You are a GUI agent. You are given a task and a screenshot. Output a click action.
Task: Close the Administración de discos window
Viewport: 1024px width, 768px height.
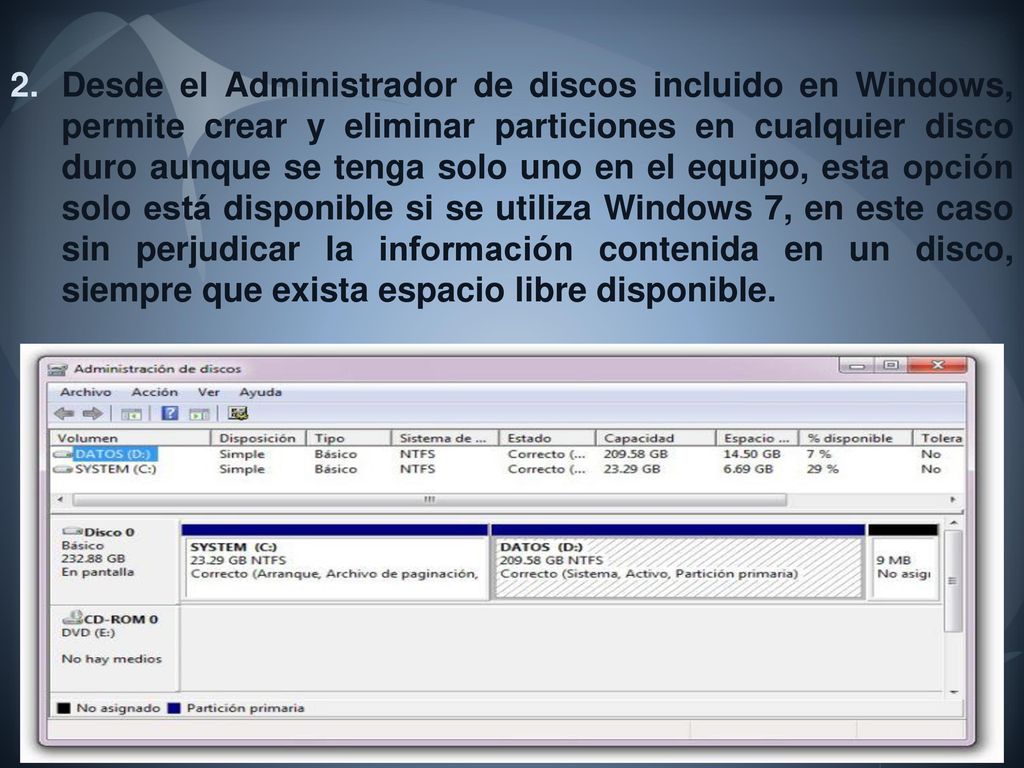coord(937,366)
